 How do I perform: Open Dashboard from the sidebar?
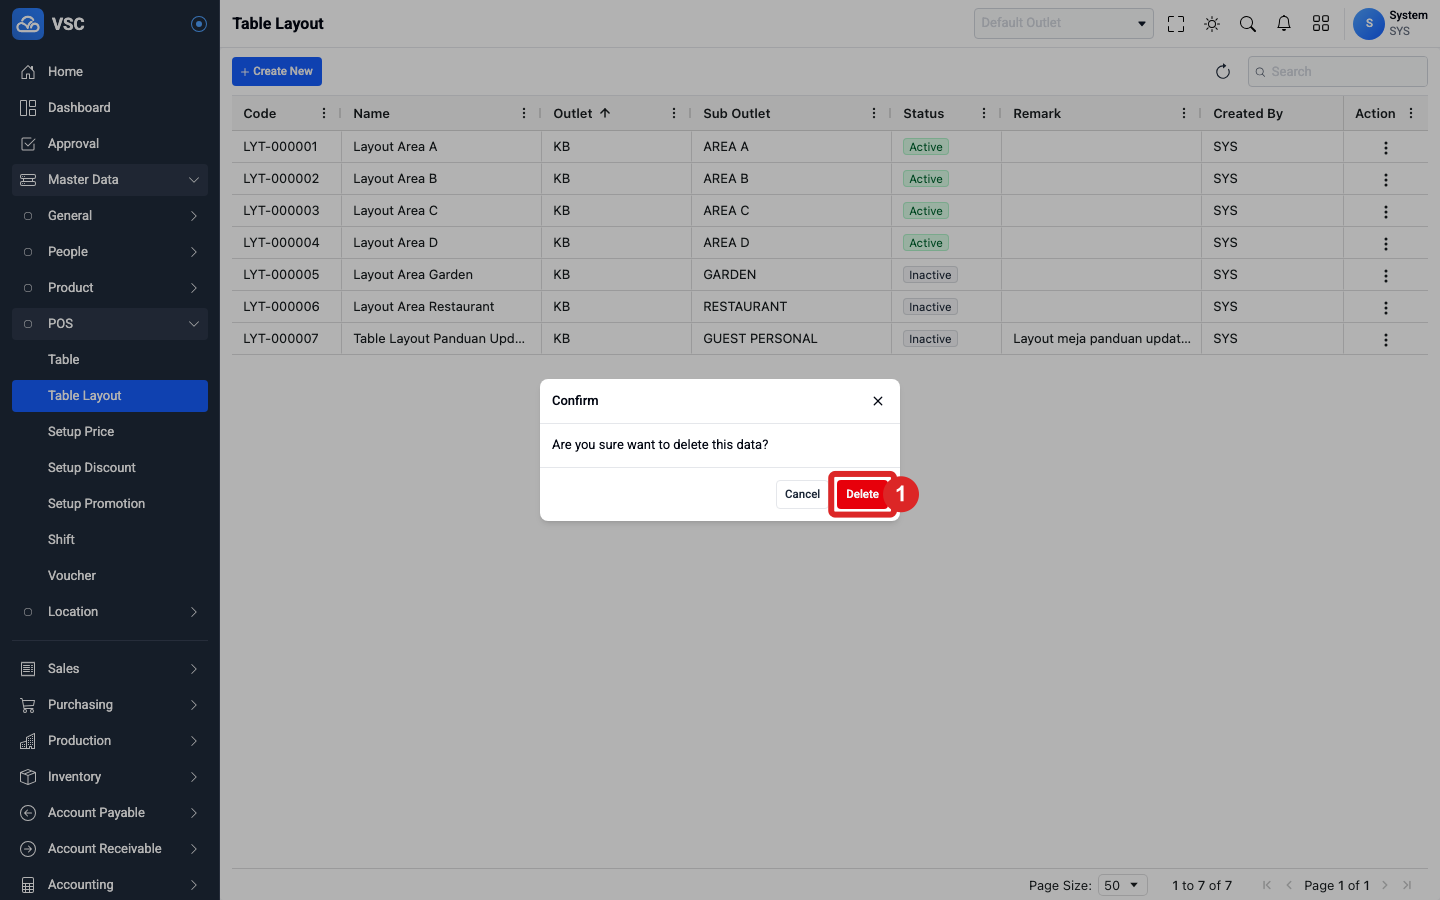(x=110, y=108)
